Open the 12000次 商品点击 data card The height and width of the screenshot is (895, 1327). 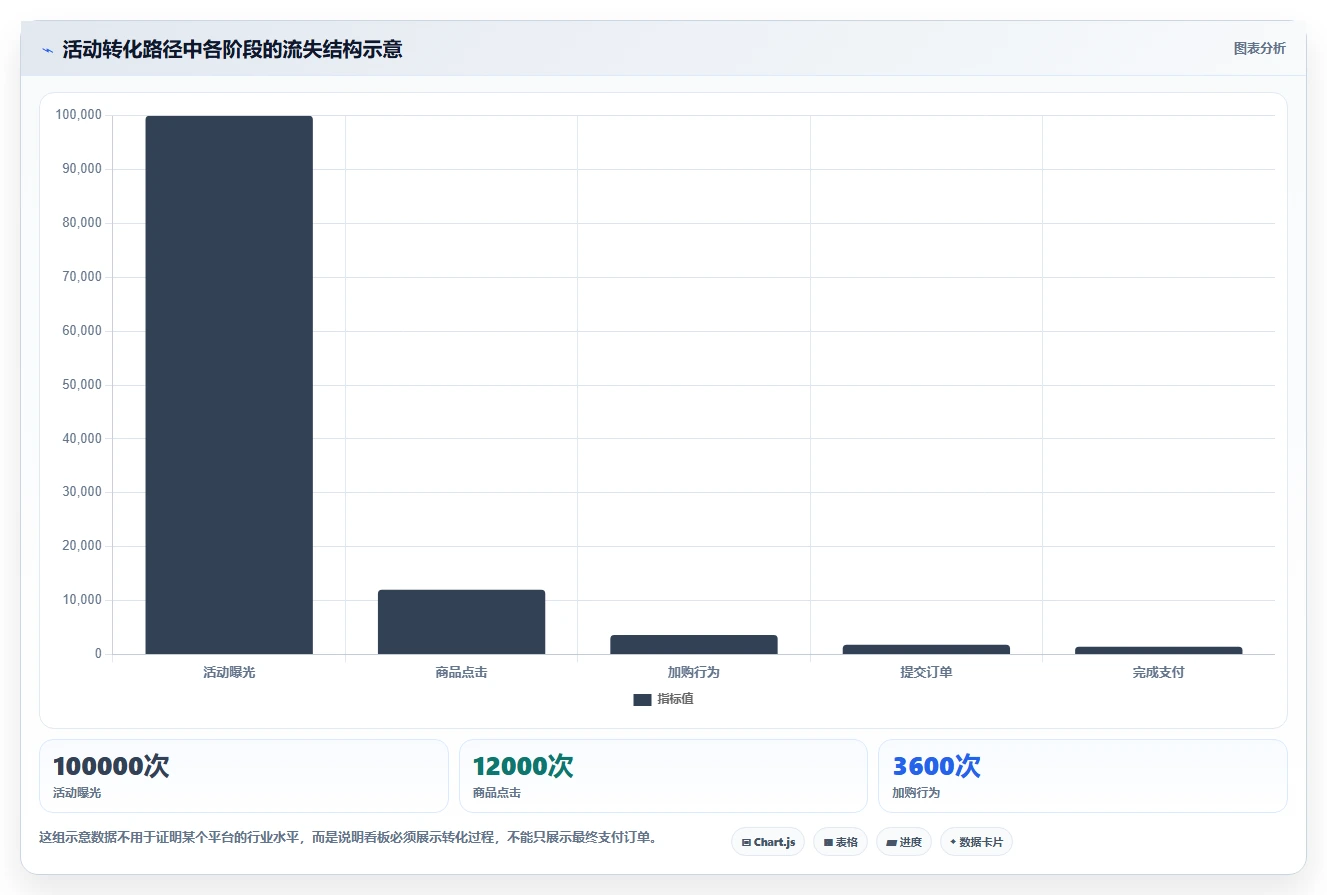(663, 776)
